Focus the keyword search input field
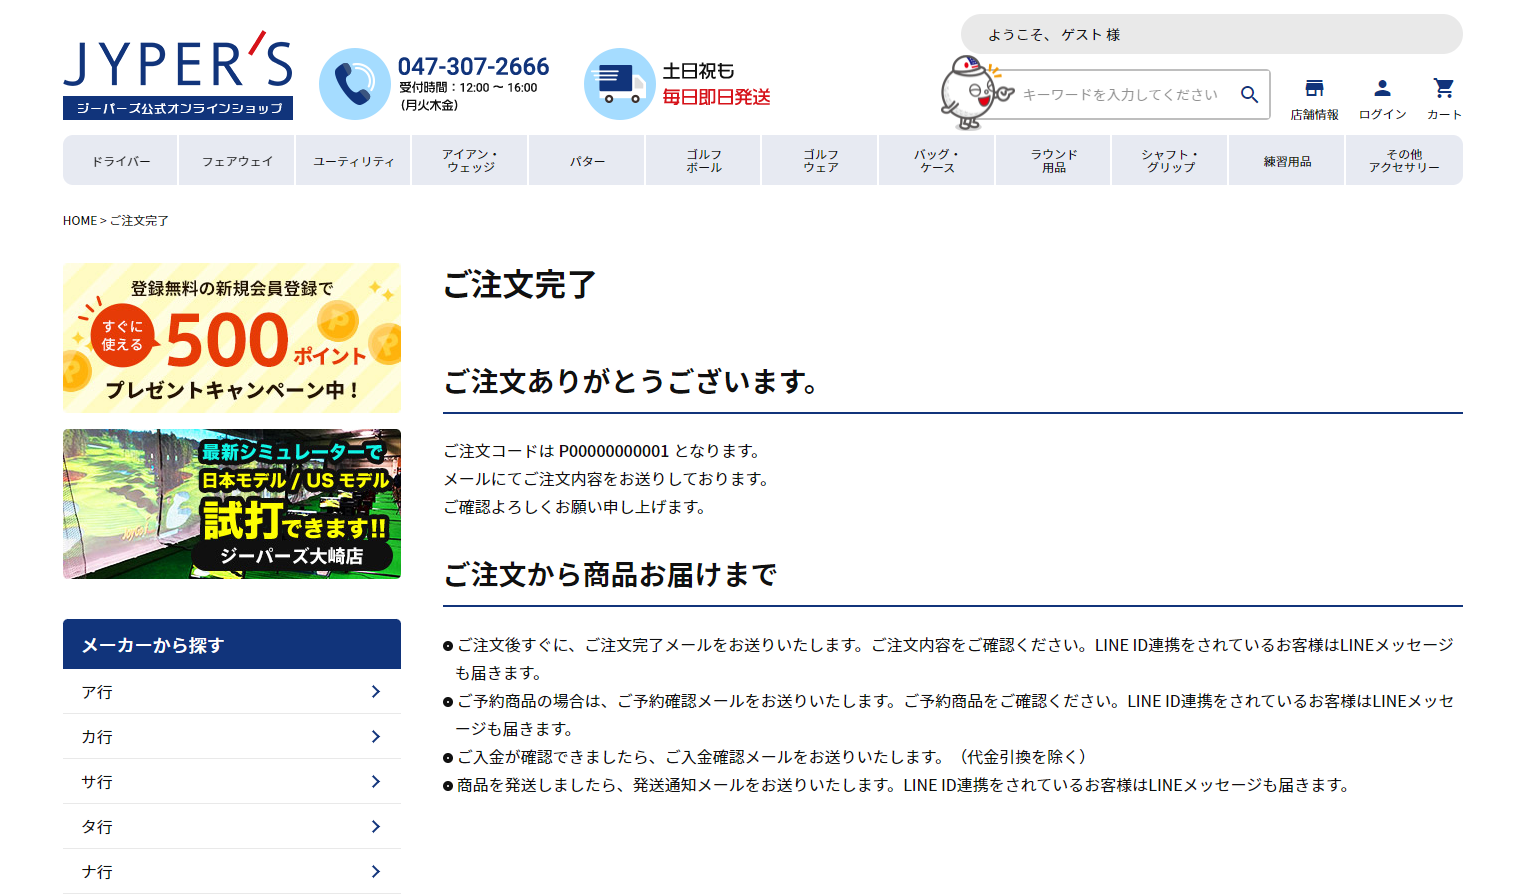The image size is (1535, 895). (1120, 95)
